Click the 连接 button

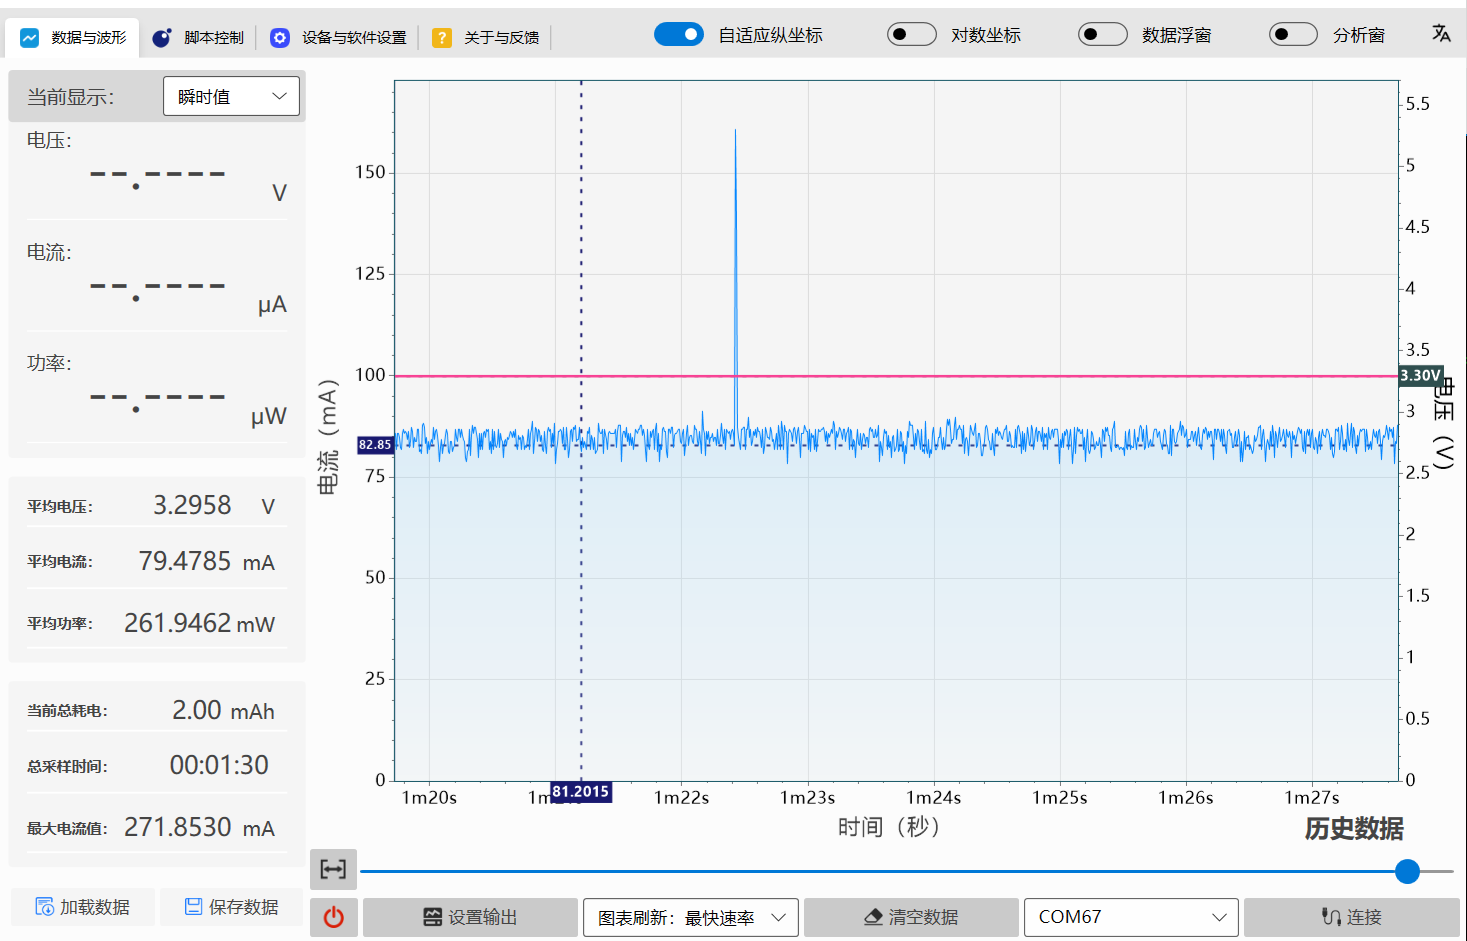(x=1352, y=917)
